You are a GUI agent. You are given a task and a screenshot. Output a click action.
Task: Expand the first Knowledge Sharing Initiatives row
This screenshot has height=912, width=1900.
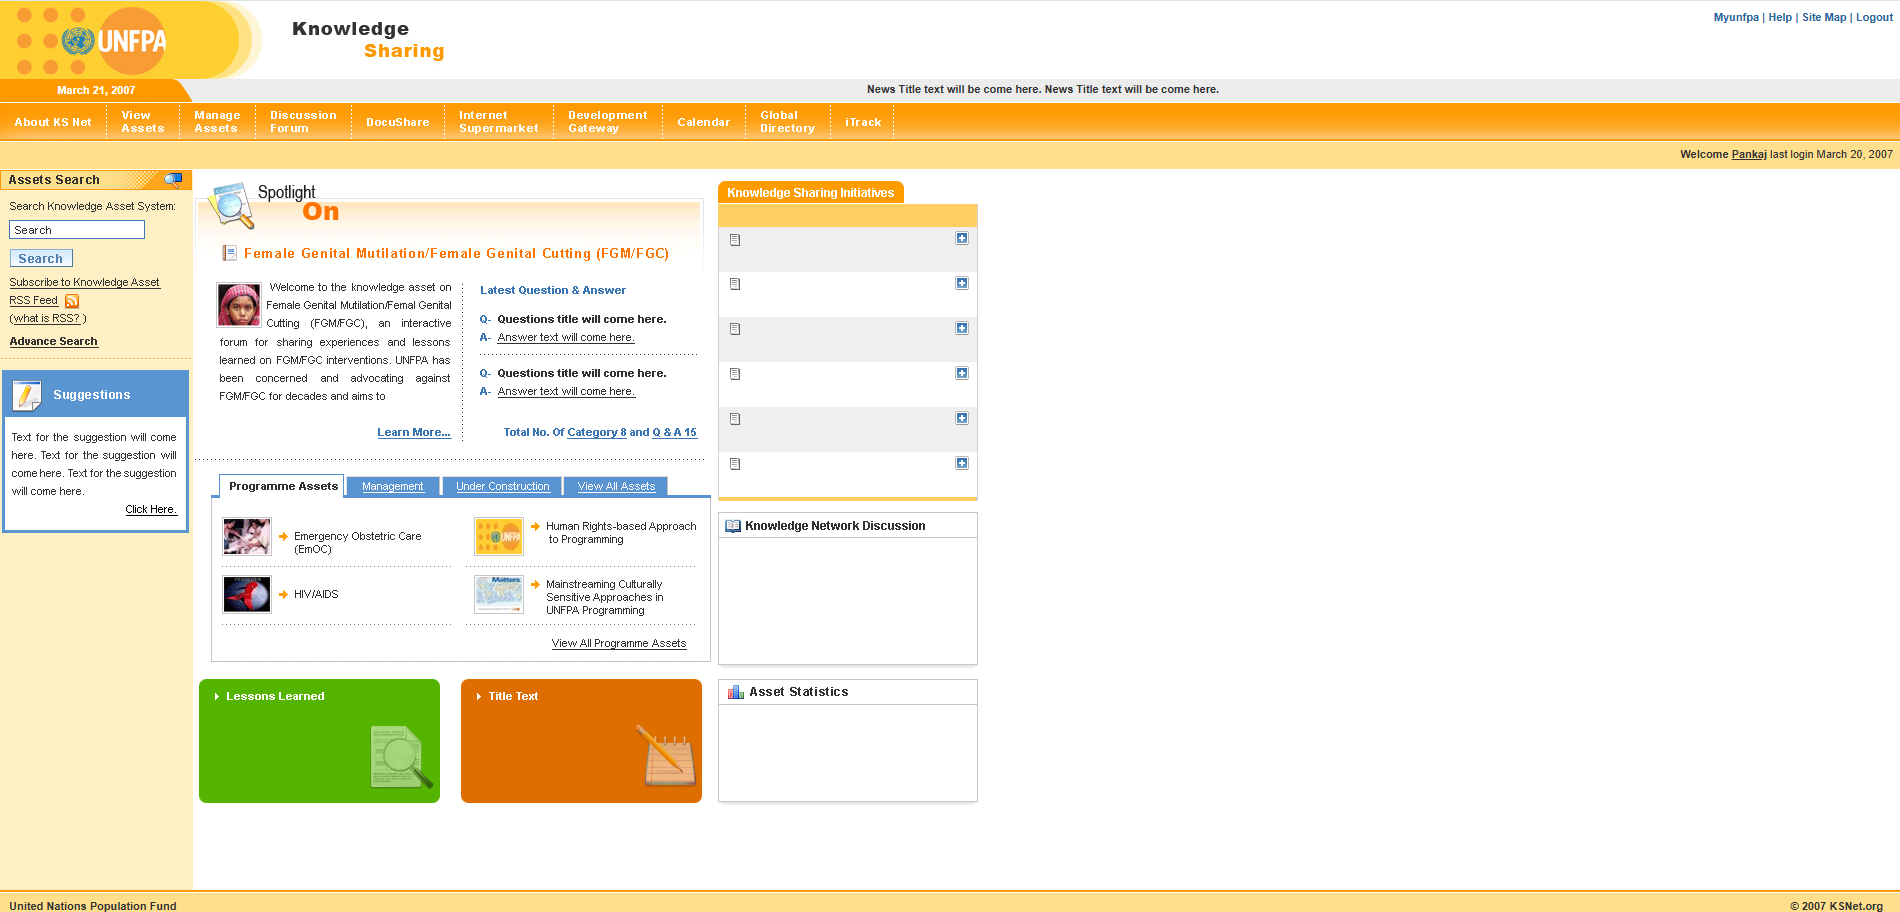pyautogui.click(x=962, y=238)
